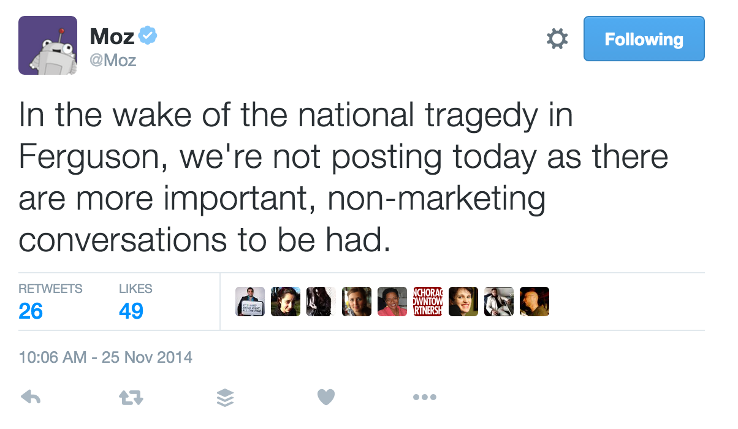The image size is (738, 429).
Task: Click the Moz display name
Action: (112, 38)
